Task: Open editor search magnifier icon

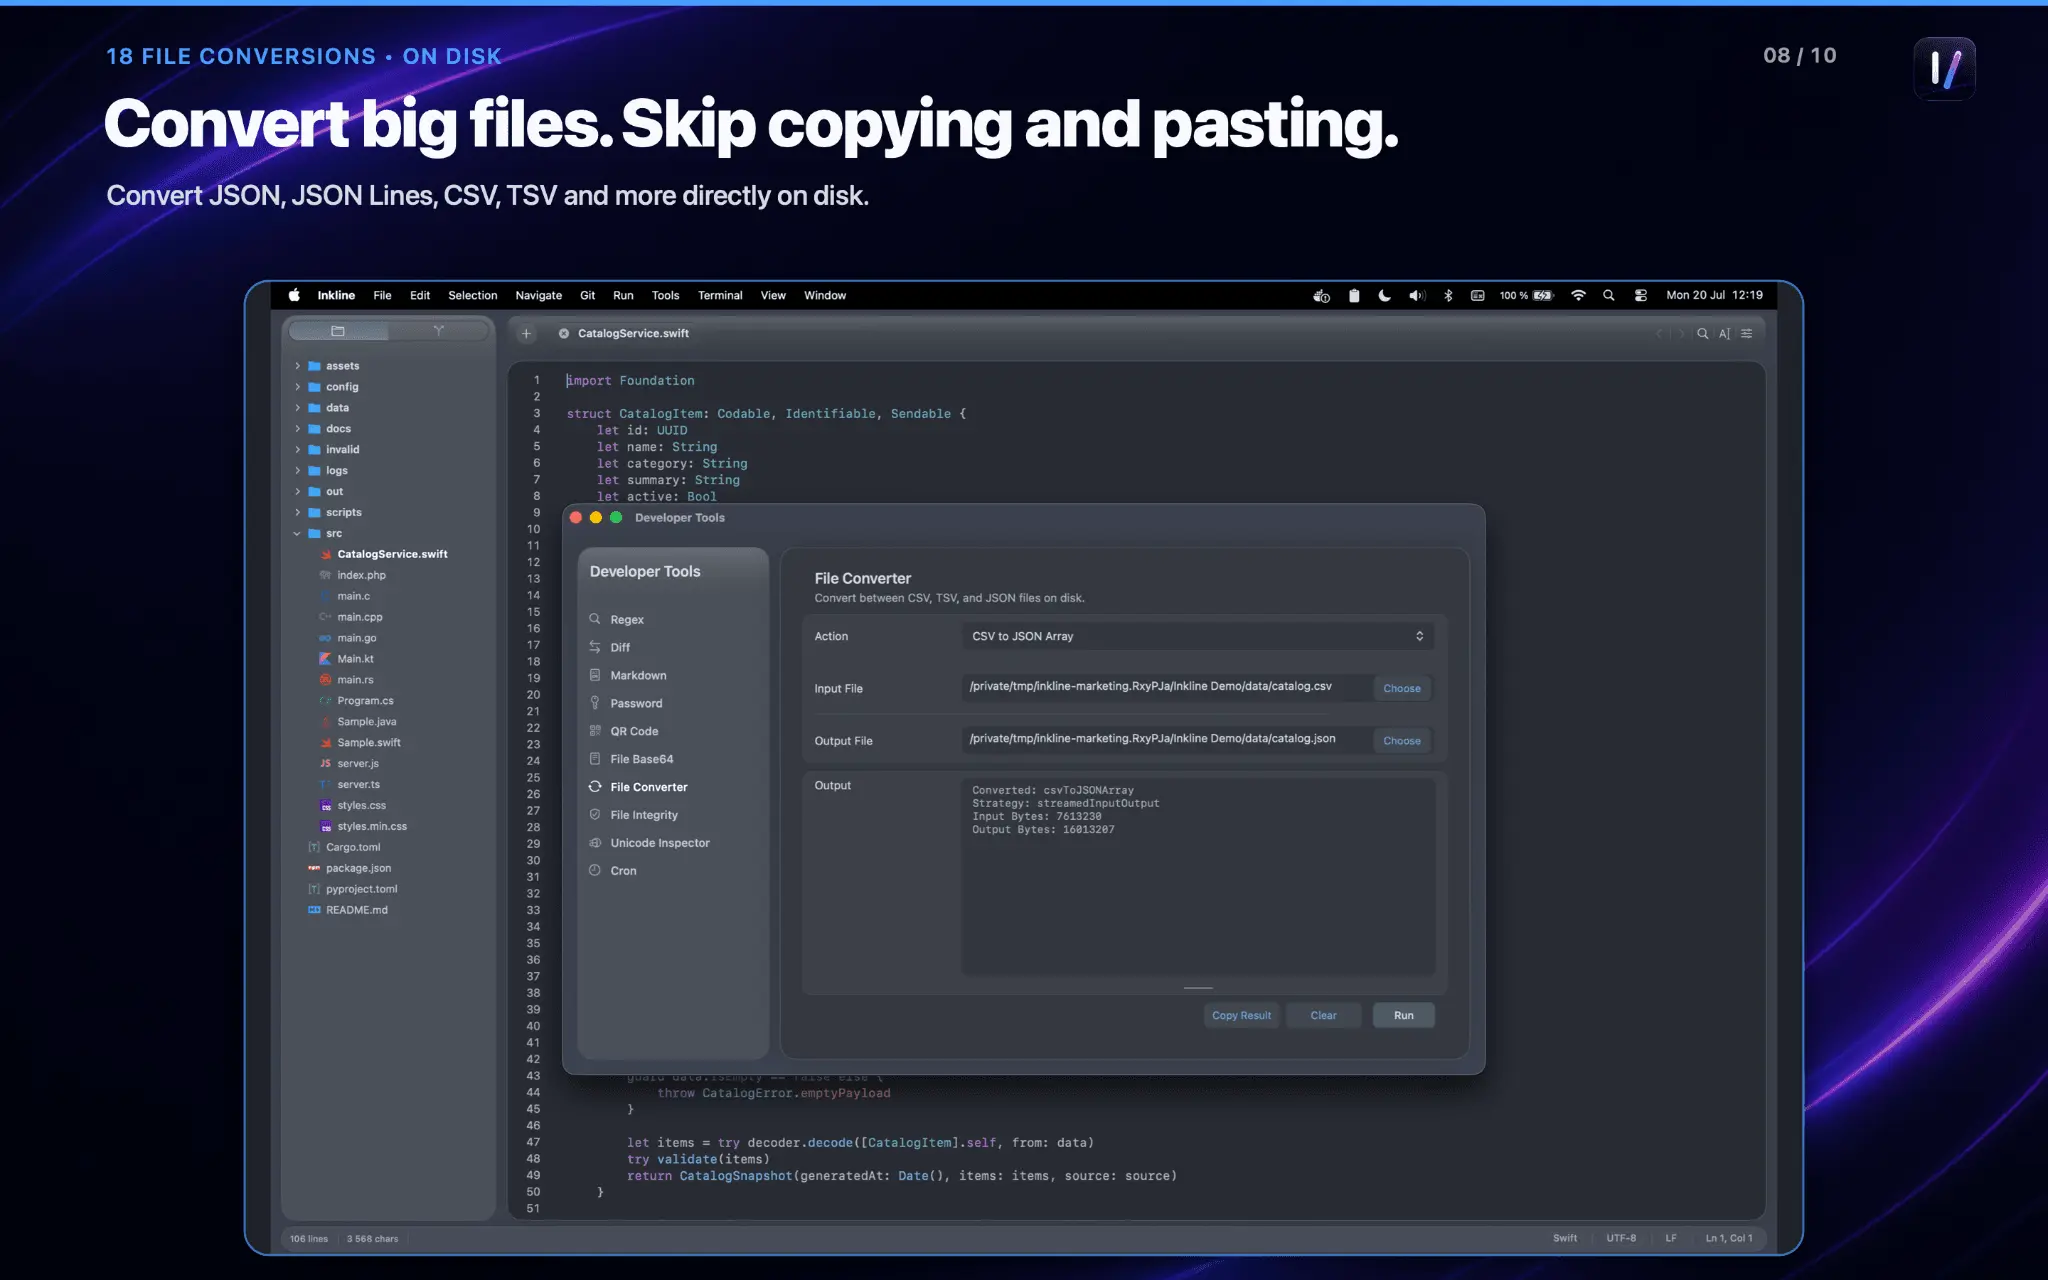Action: pyautogui.click(x=1702, y=334)
